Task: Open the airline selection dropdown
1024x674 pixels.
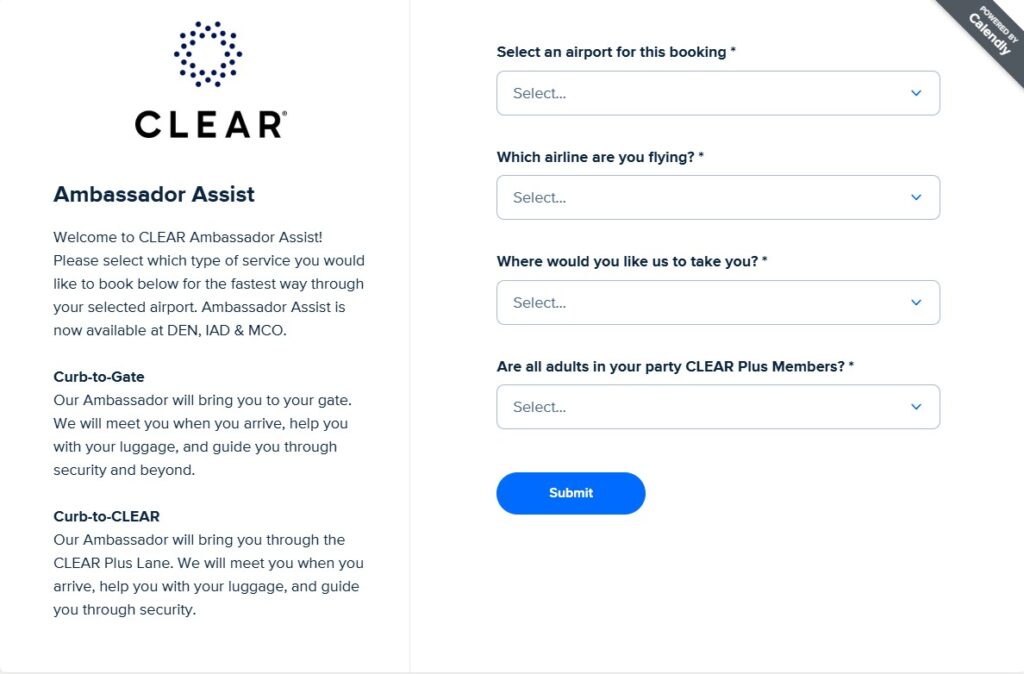Action: tap(718, 197)
